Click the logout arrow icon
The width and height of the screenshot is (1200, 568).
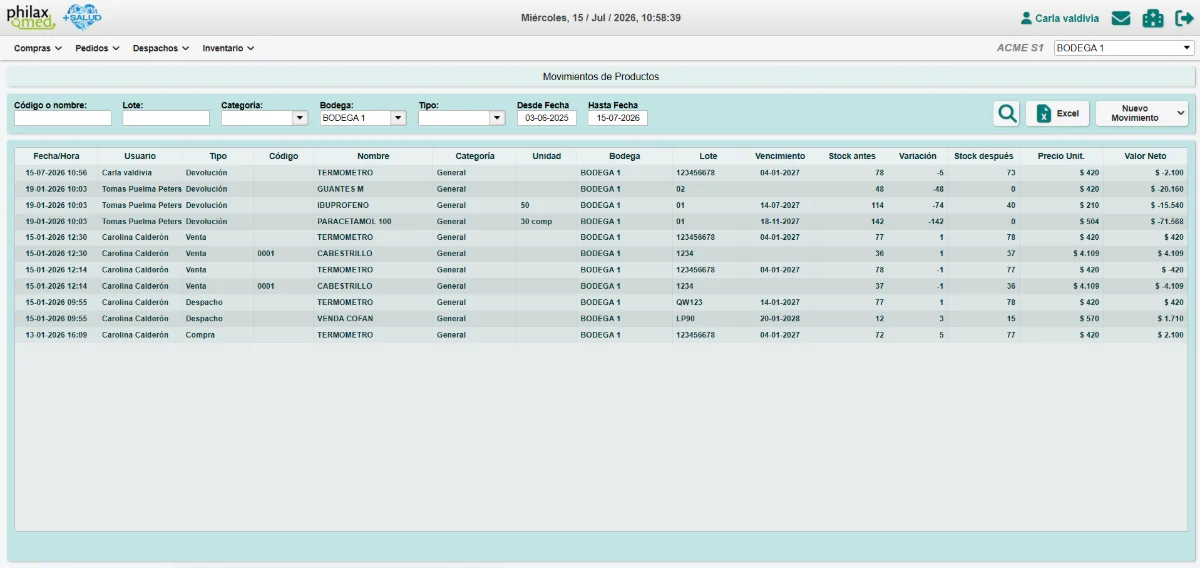pos(1185,18)
